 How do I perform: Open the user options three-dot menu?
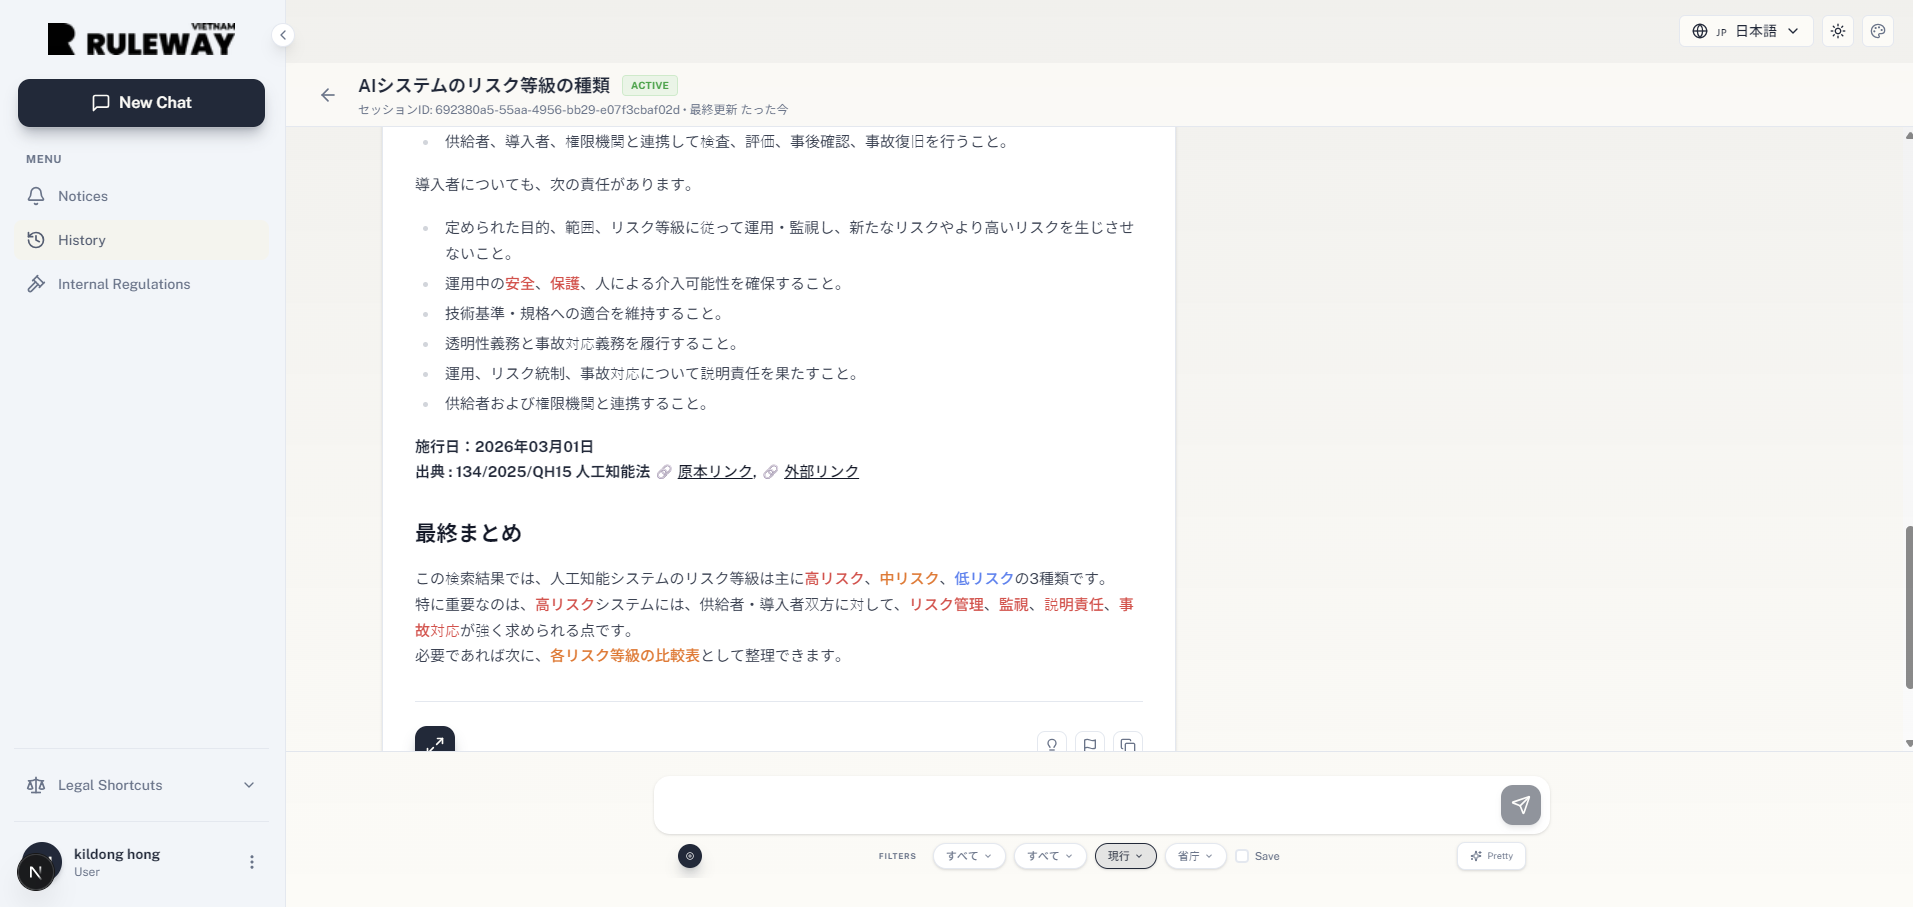tap(252, 862)
